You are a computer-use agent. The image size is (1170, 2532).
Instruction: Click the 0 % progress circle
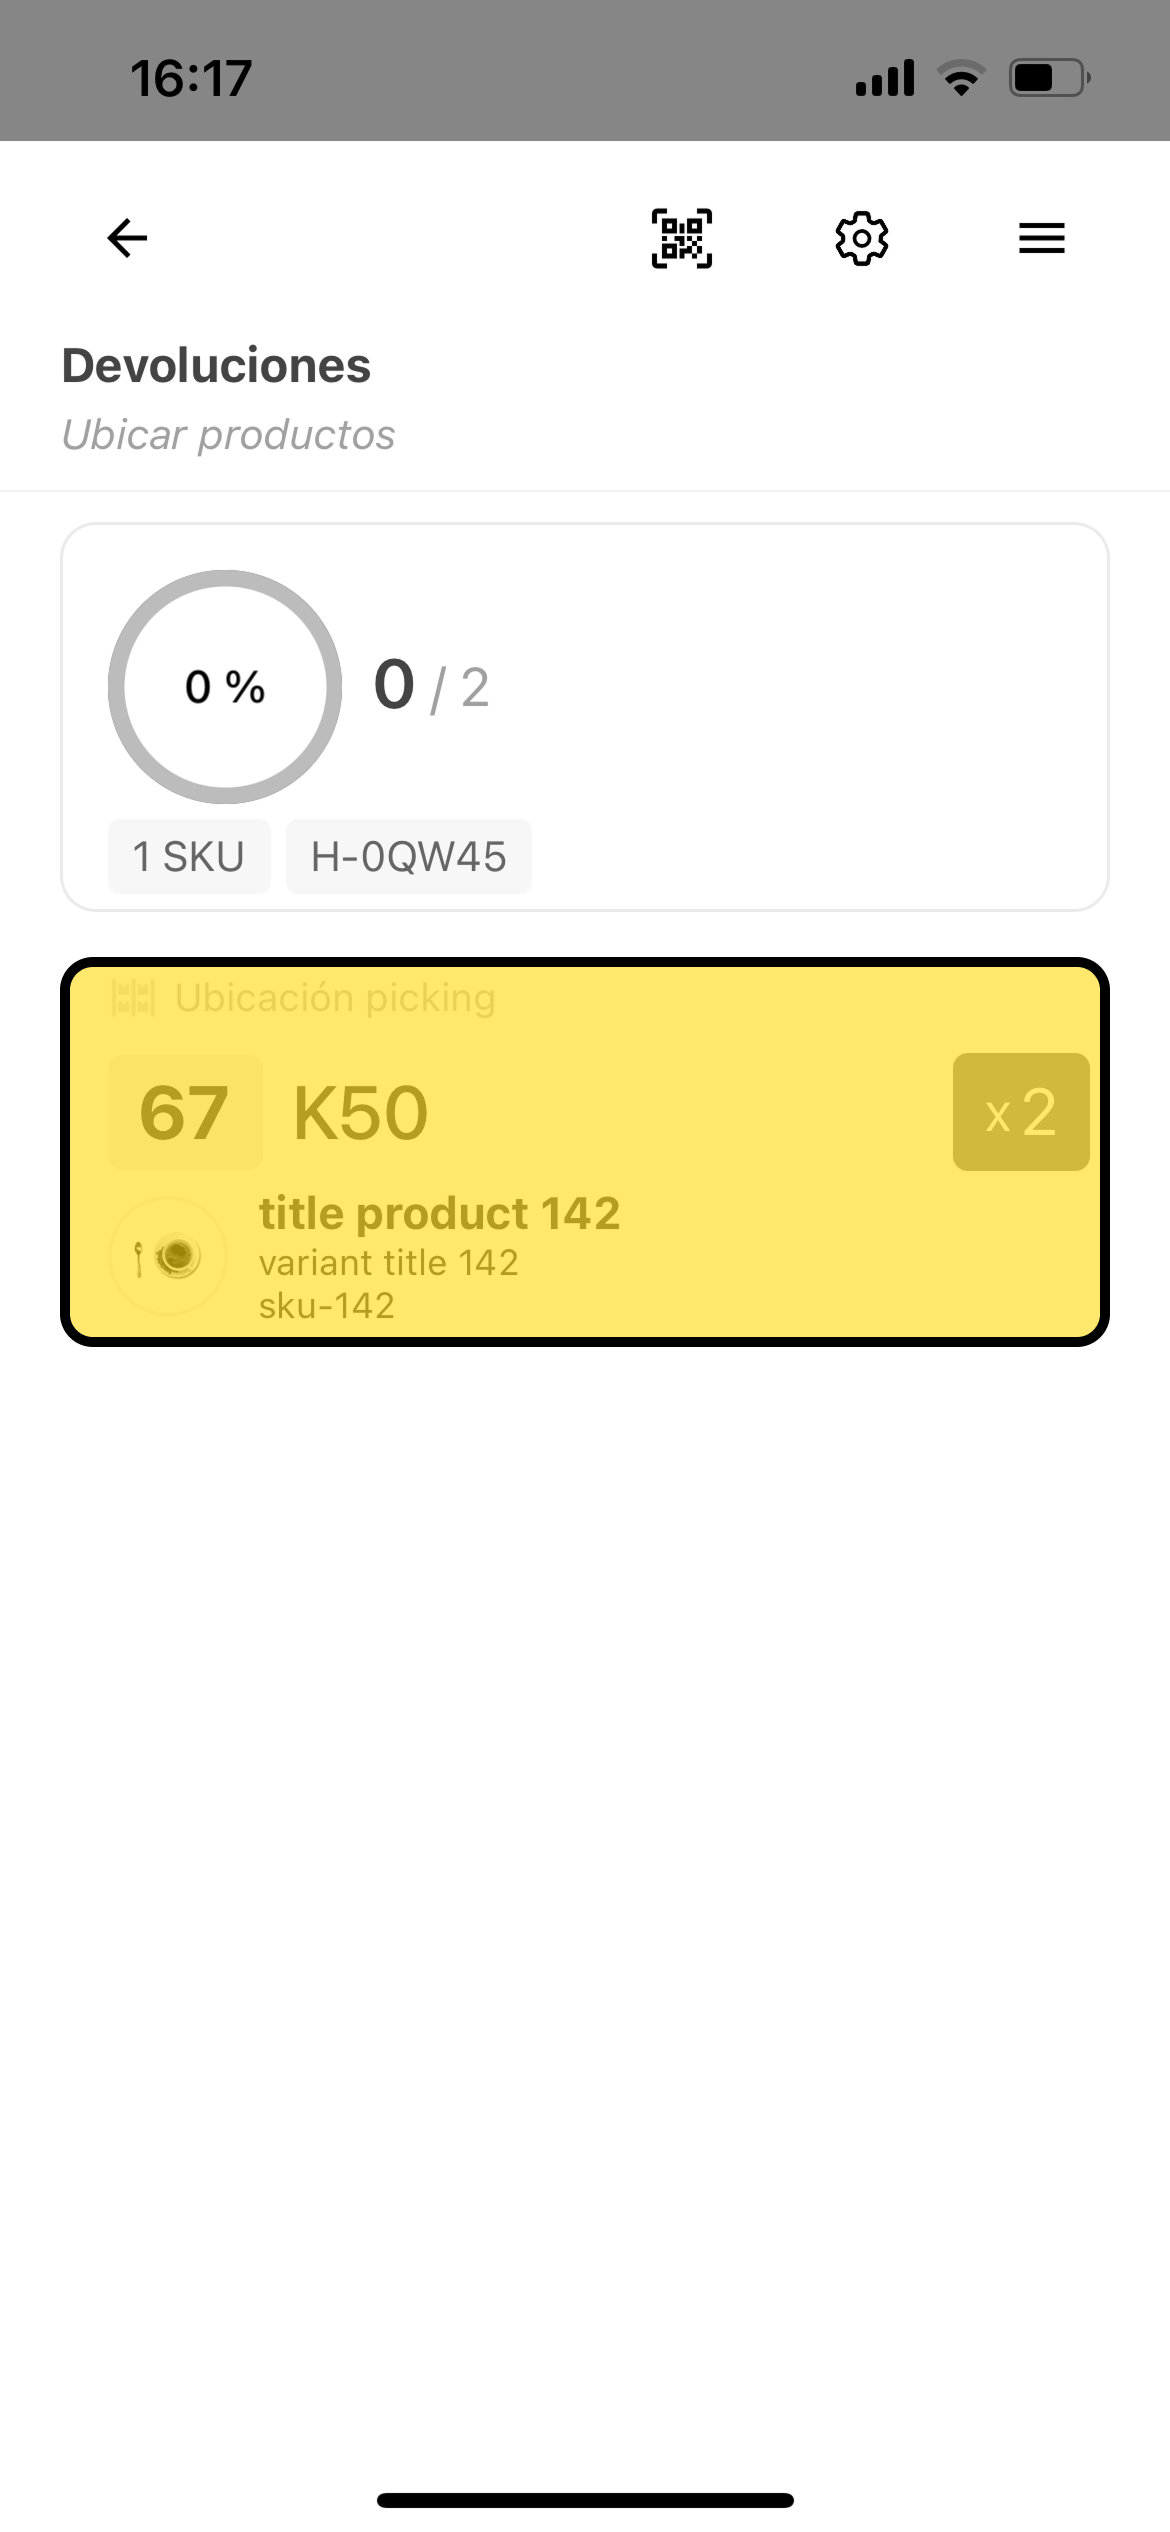[x=225, y=687]
